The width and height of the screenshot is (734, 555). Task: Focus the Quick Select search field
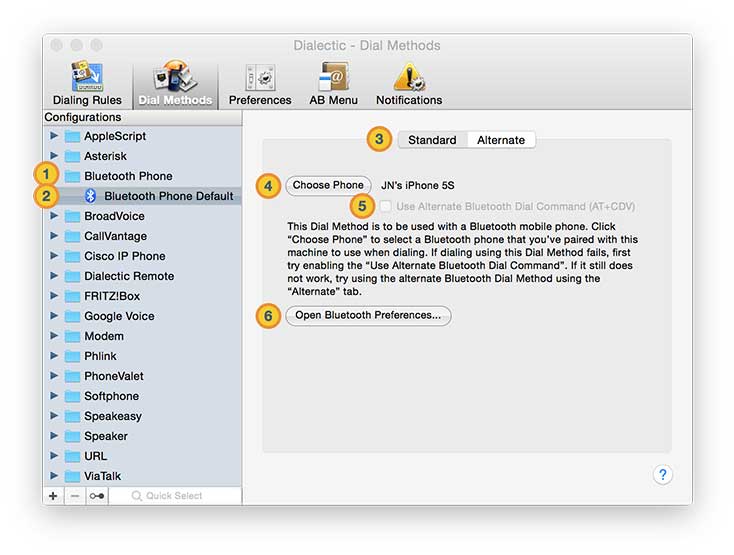(x=175, y=496)
